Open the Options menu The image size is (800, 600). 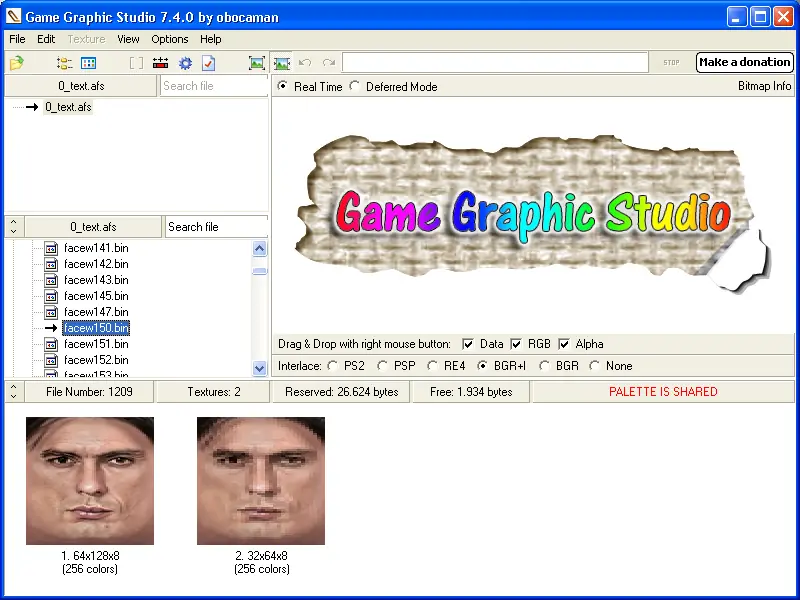pyautogui.click(x=169, y=39)
